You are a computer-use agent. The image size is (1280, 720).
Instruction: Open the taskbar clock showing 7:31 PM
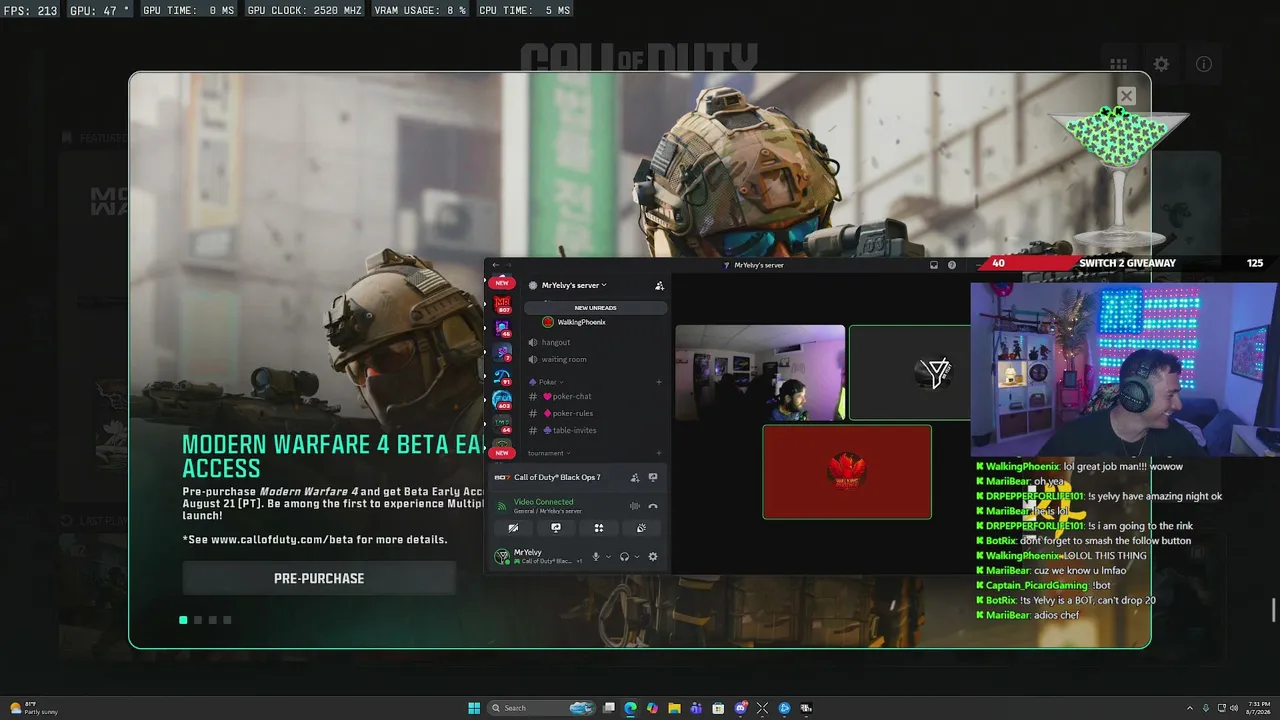click(x=1258, y=708)
